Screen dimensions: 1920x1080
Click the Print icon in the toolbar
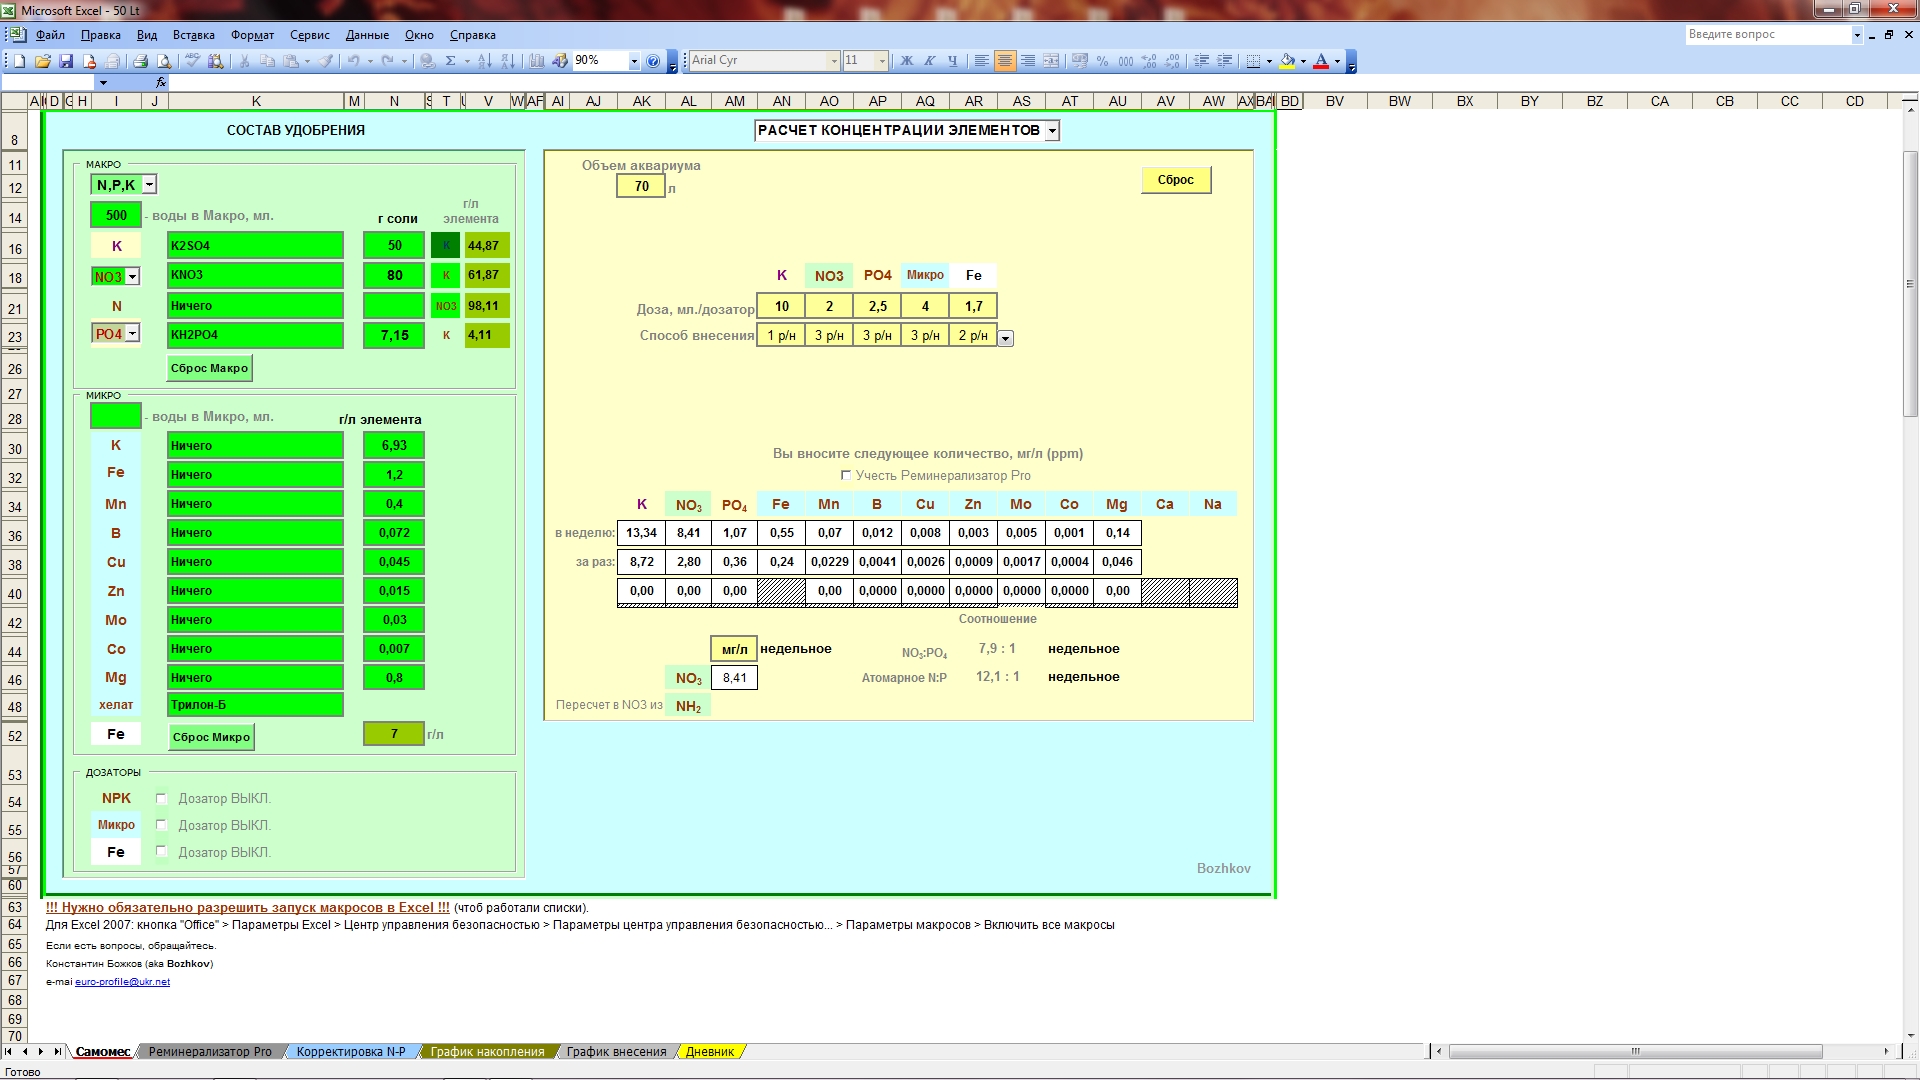pyautogui.click(x=141, y=61)
